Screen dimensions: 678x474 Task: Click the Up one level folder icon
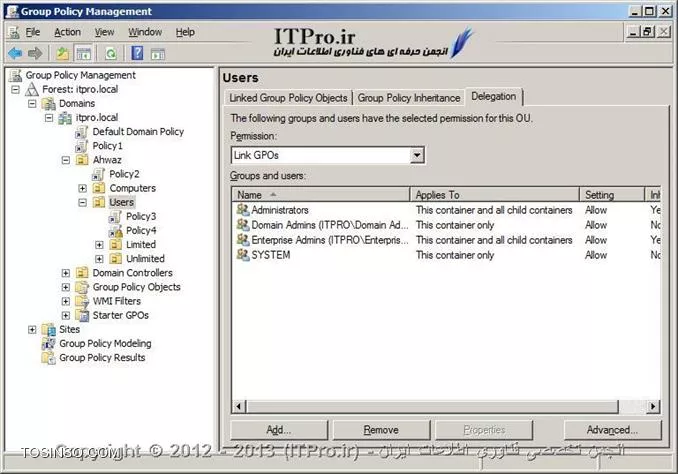(63, 54)
